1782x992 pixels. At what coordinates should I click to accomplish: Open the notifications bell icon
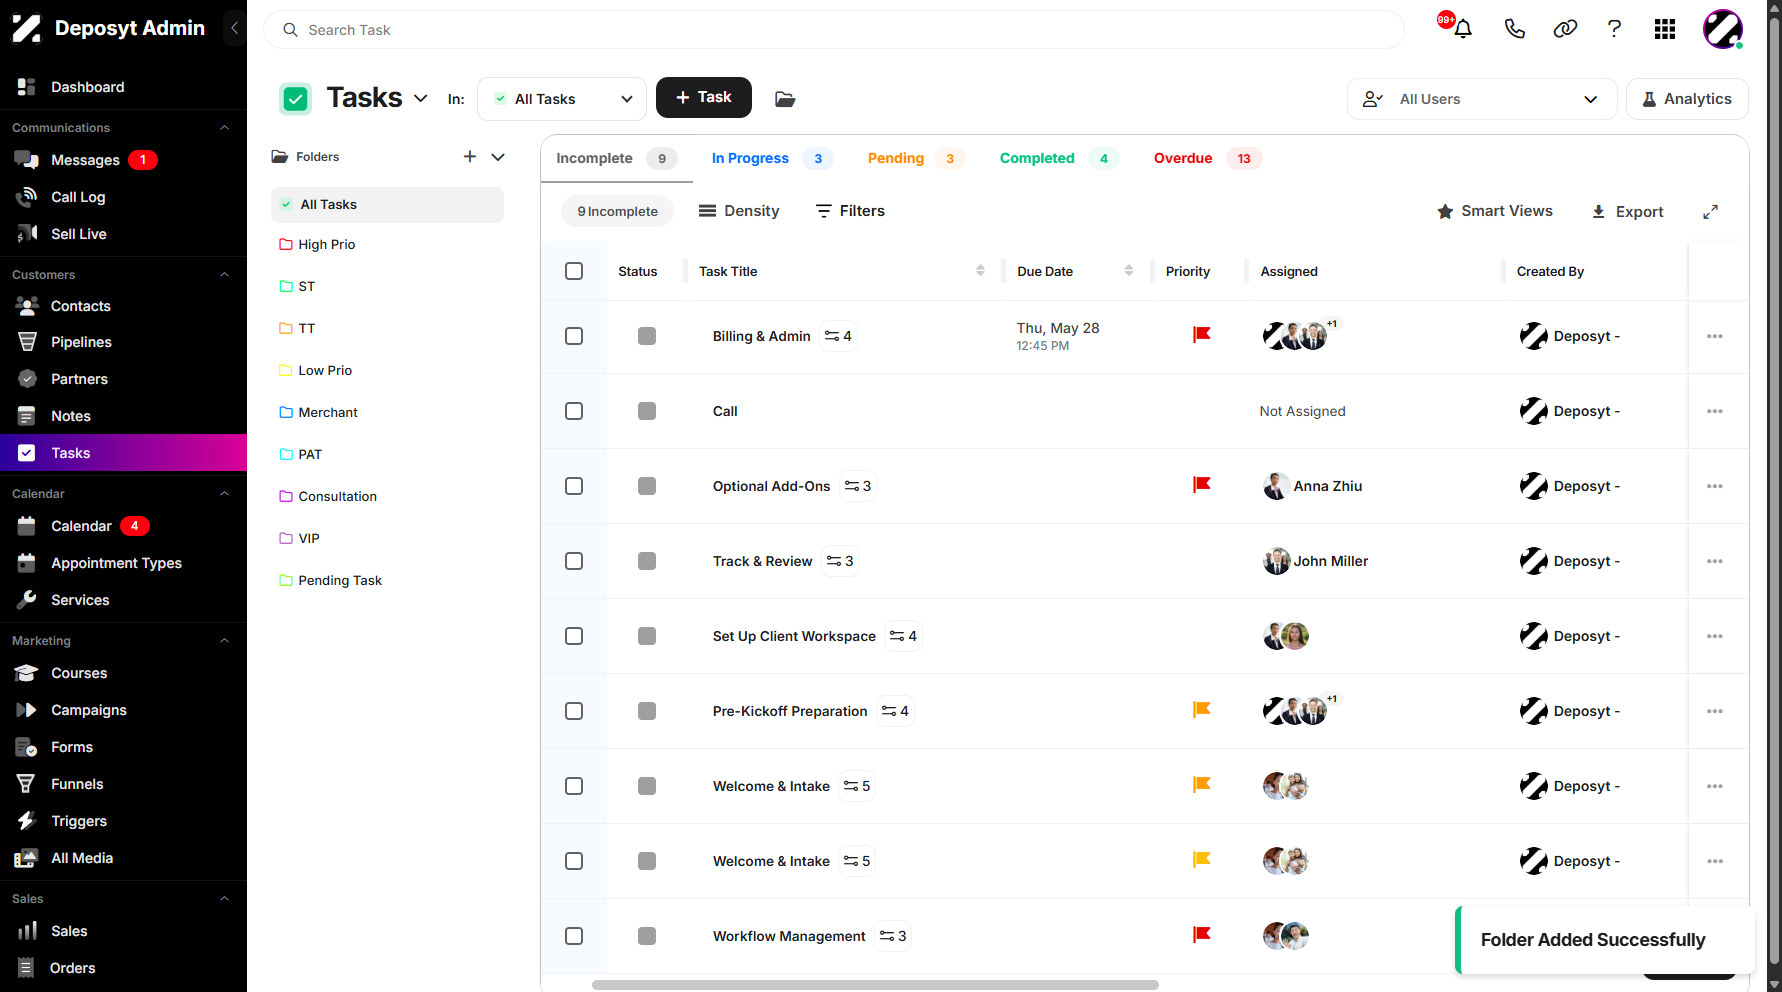tap(1463, 29)
